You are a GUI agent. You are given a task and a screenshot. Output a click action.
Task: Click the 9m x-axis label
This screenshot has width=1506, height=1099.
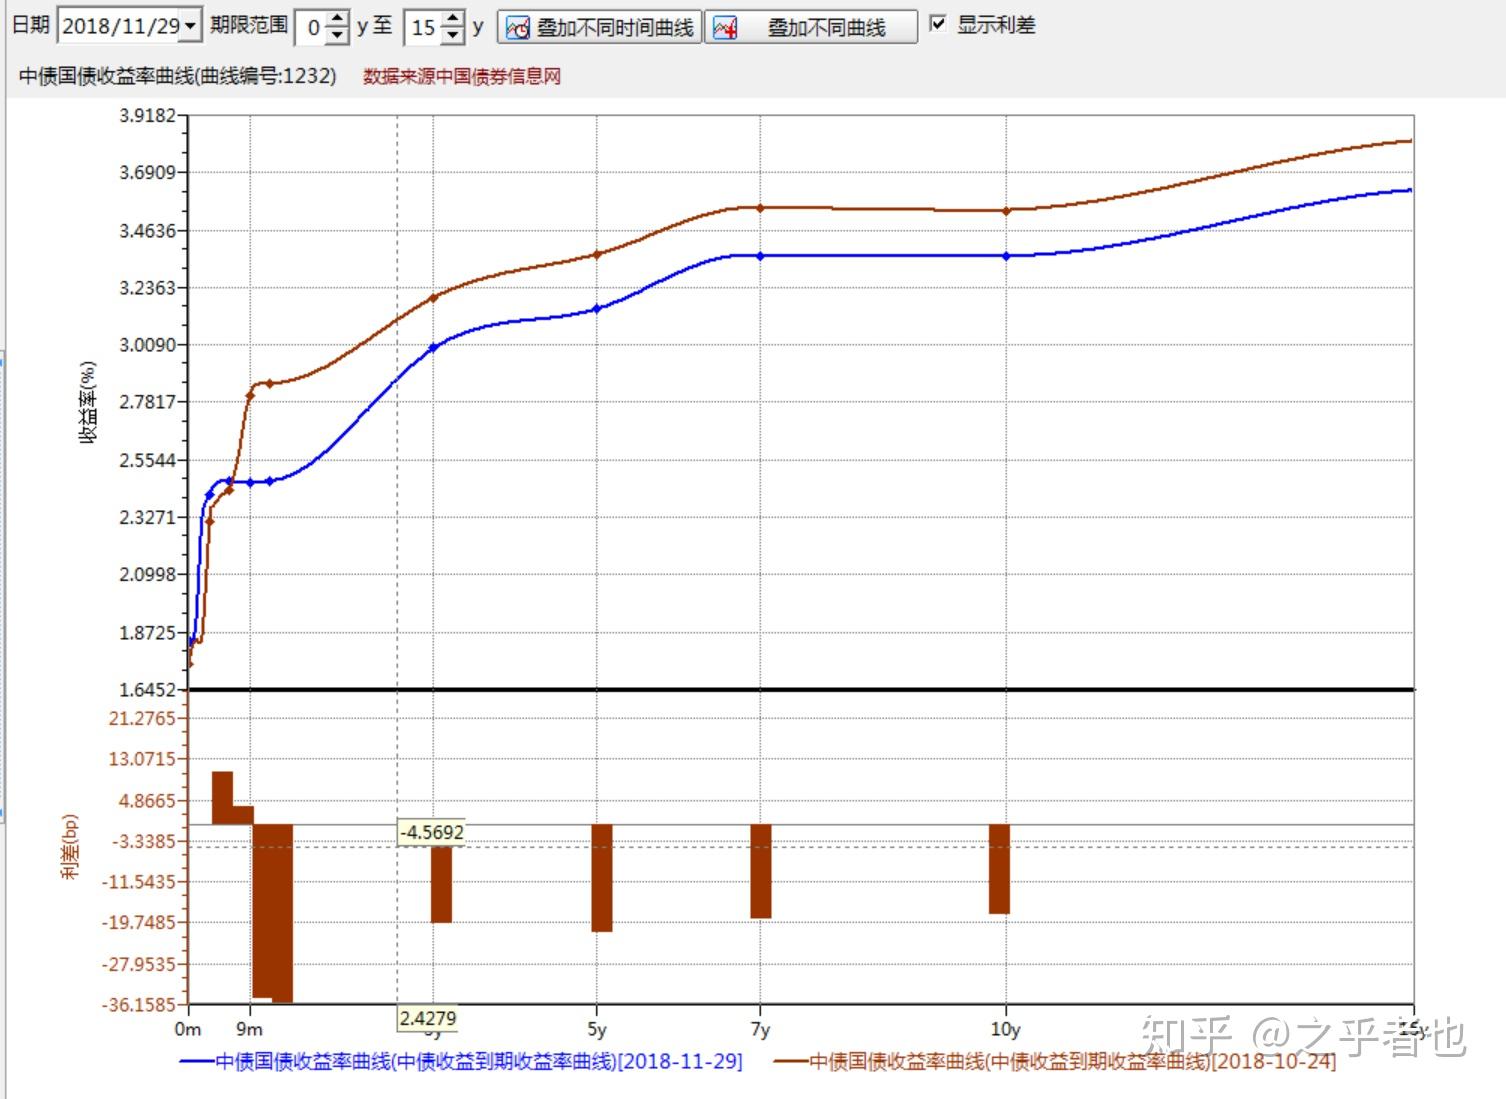click(x=249, y=1029)
